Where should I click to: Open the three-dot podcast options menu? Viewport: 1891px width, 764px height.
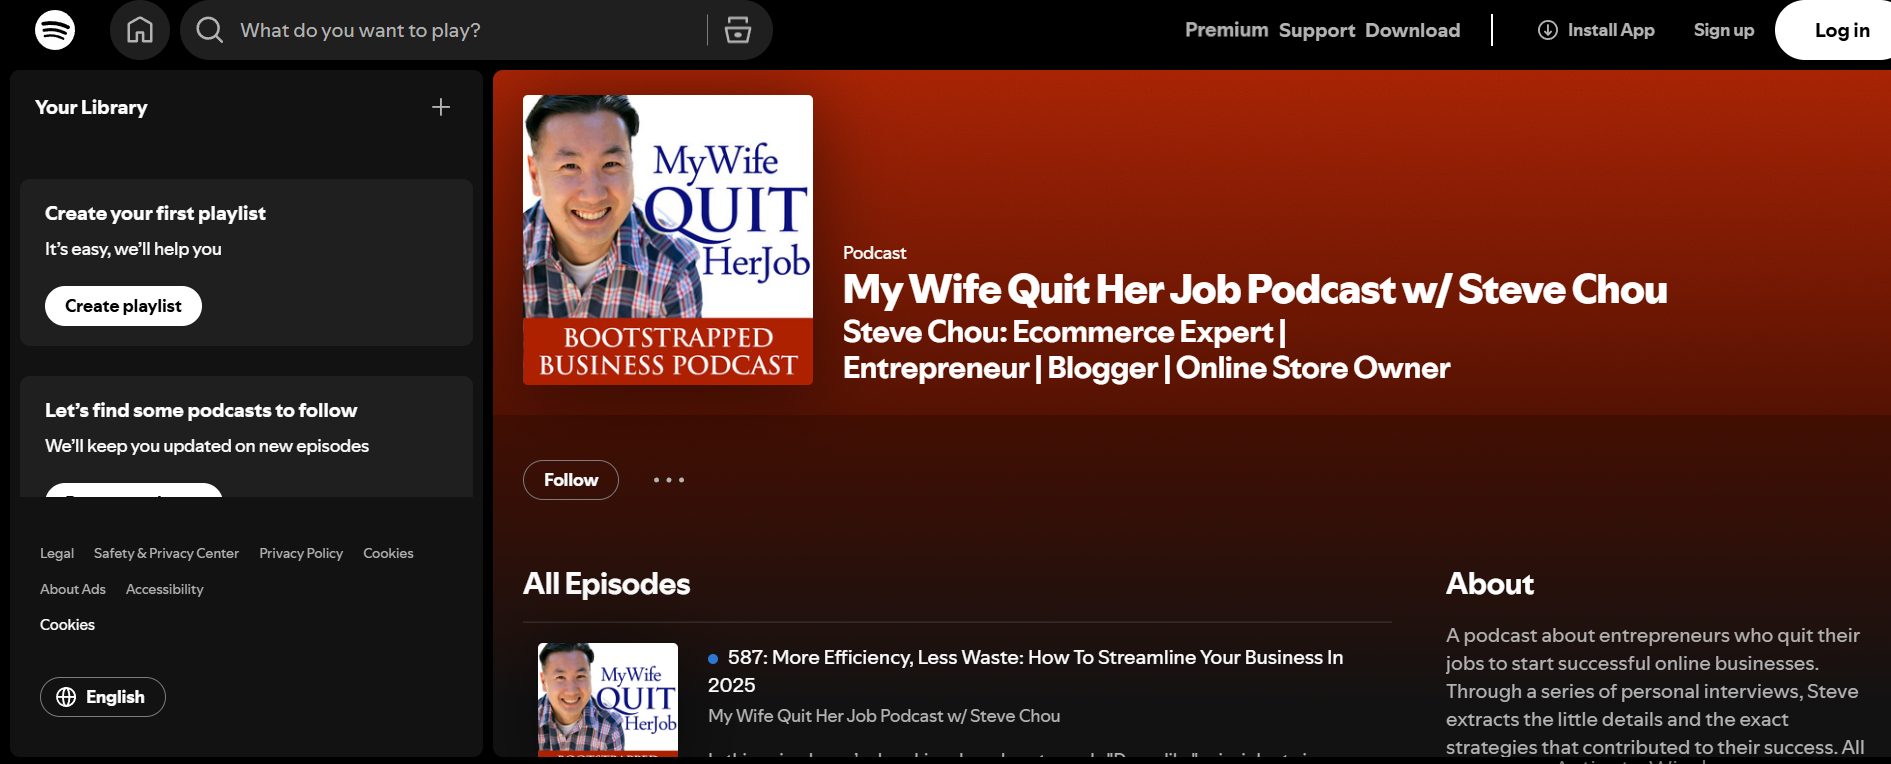point(669,480)
